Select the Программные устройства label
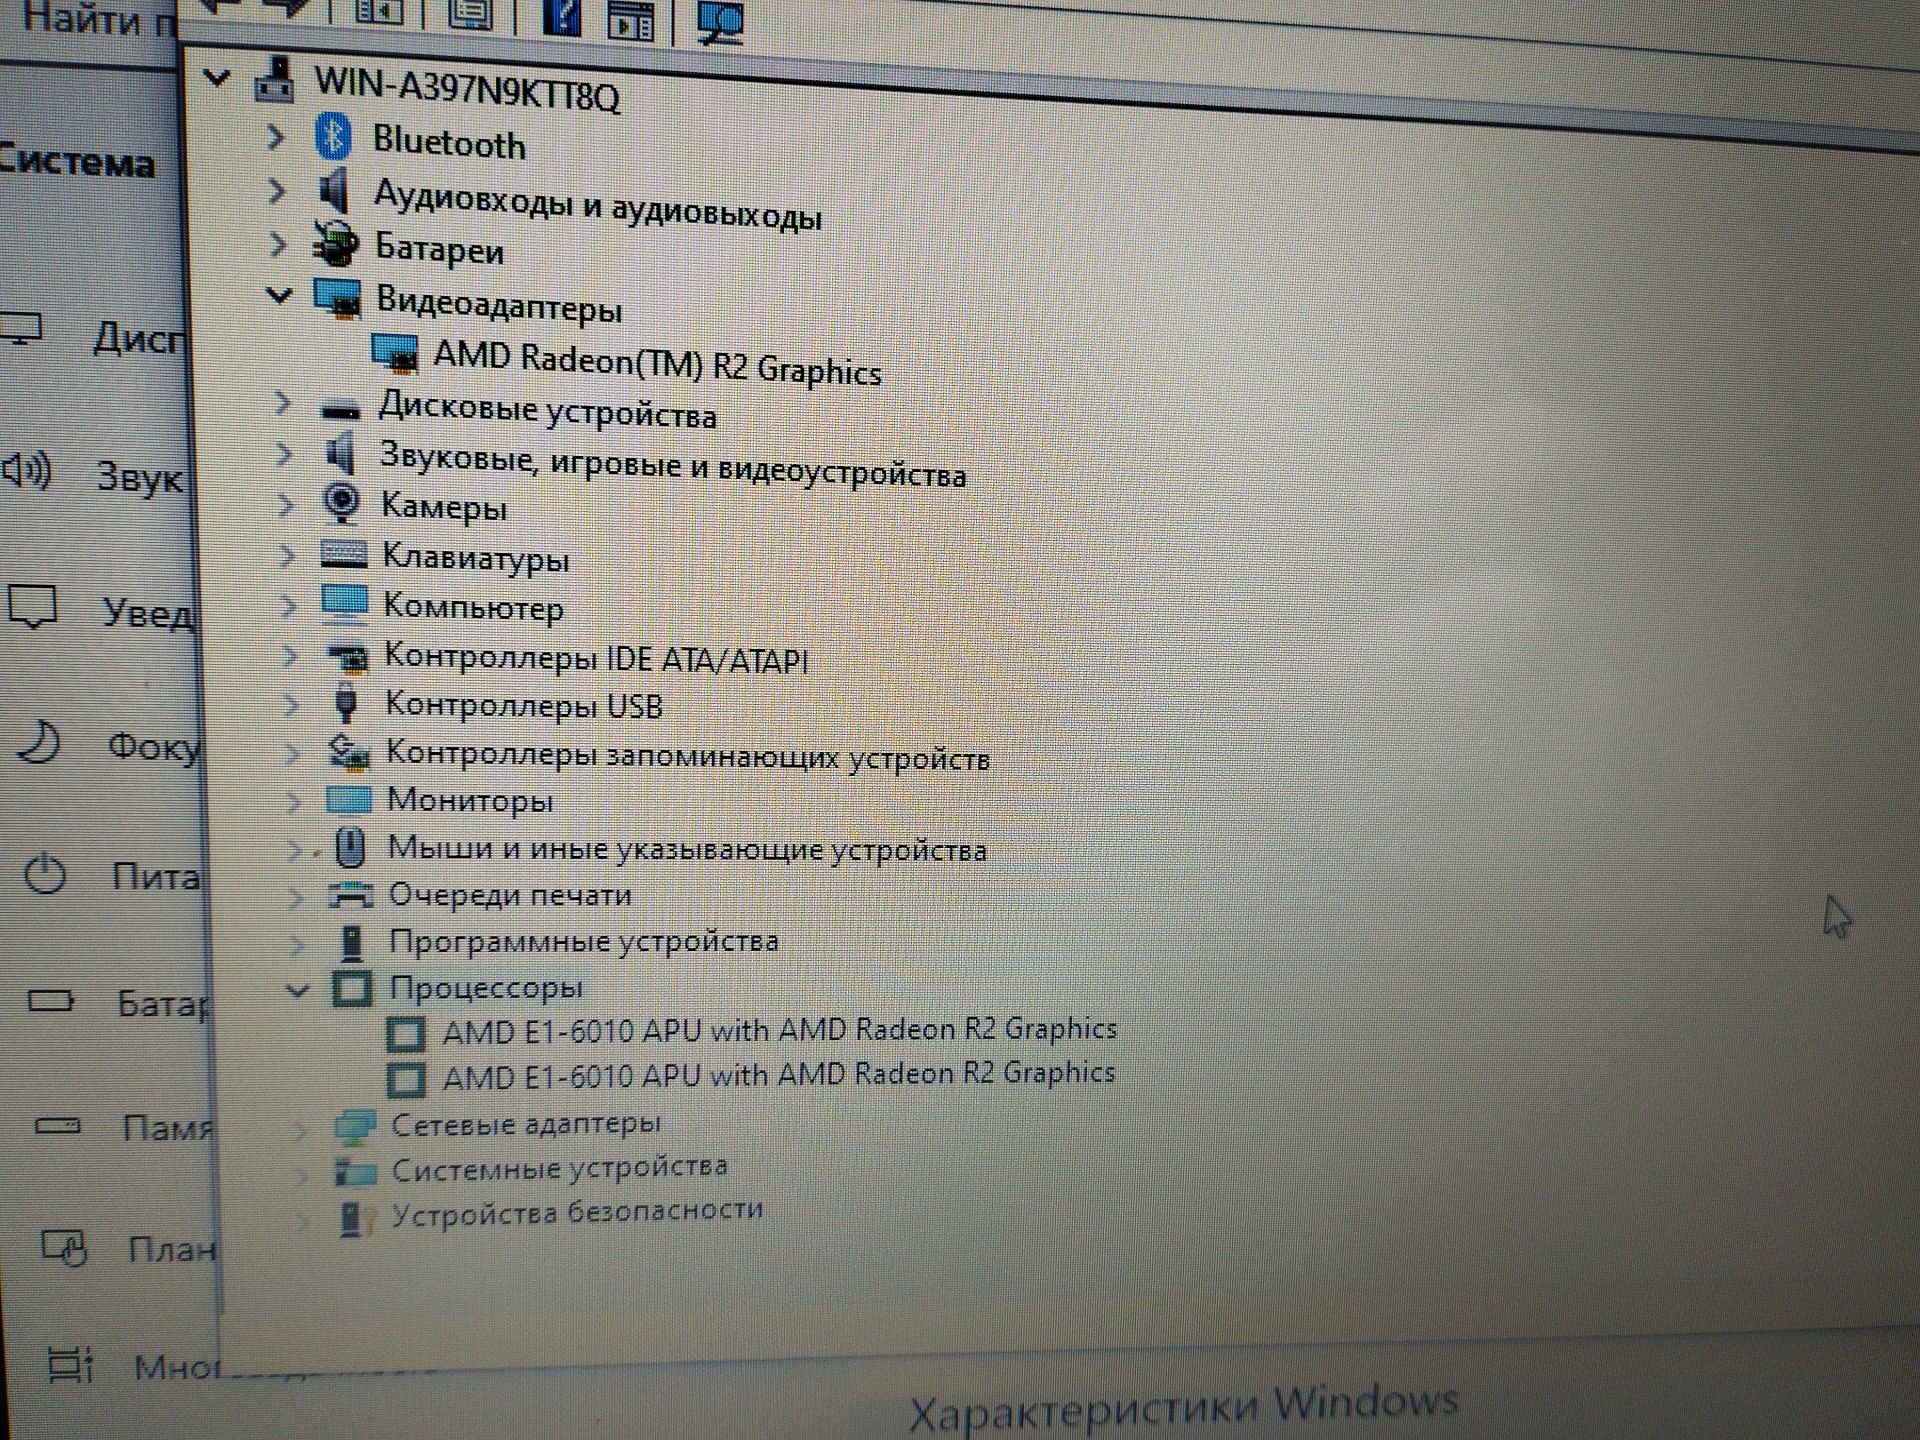 click(584, 941)
